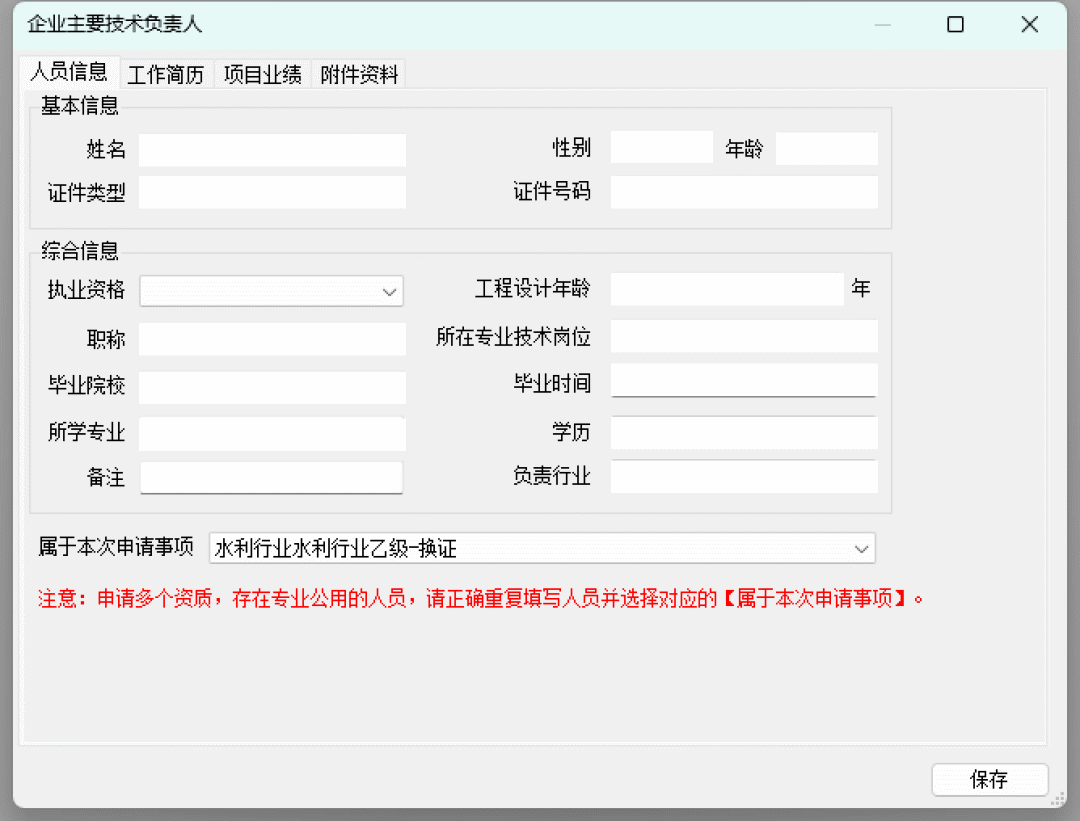Click the 保存 button
The width and height of the screenshot is (1080, 821).
989,780
